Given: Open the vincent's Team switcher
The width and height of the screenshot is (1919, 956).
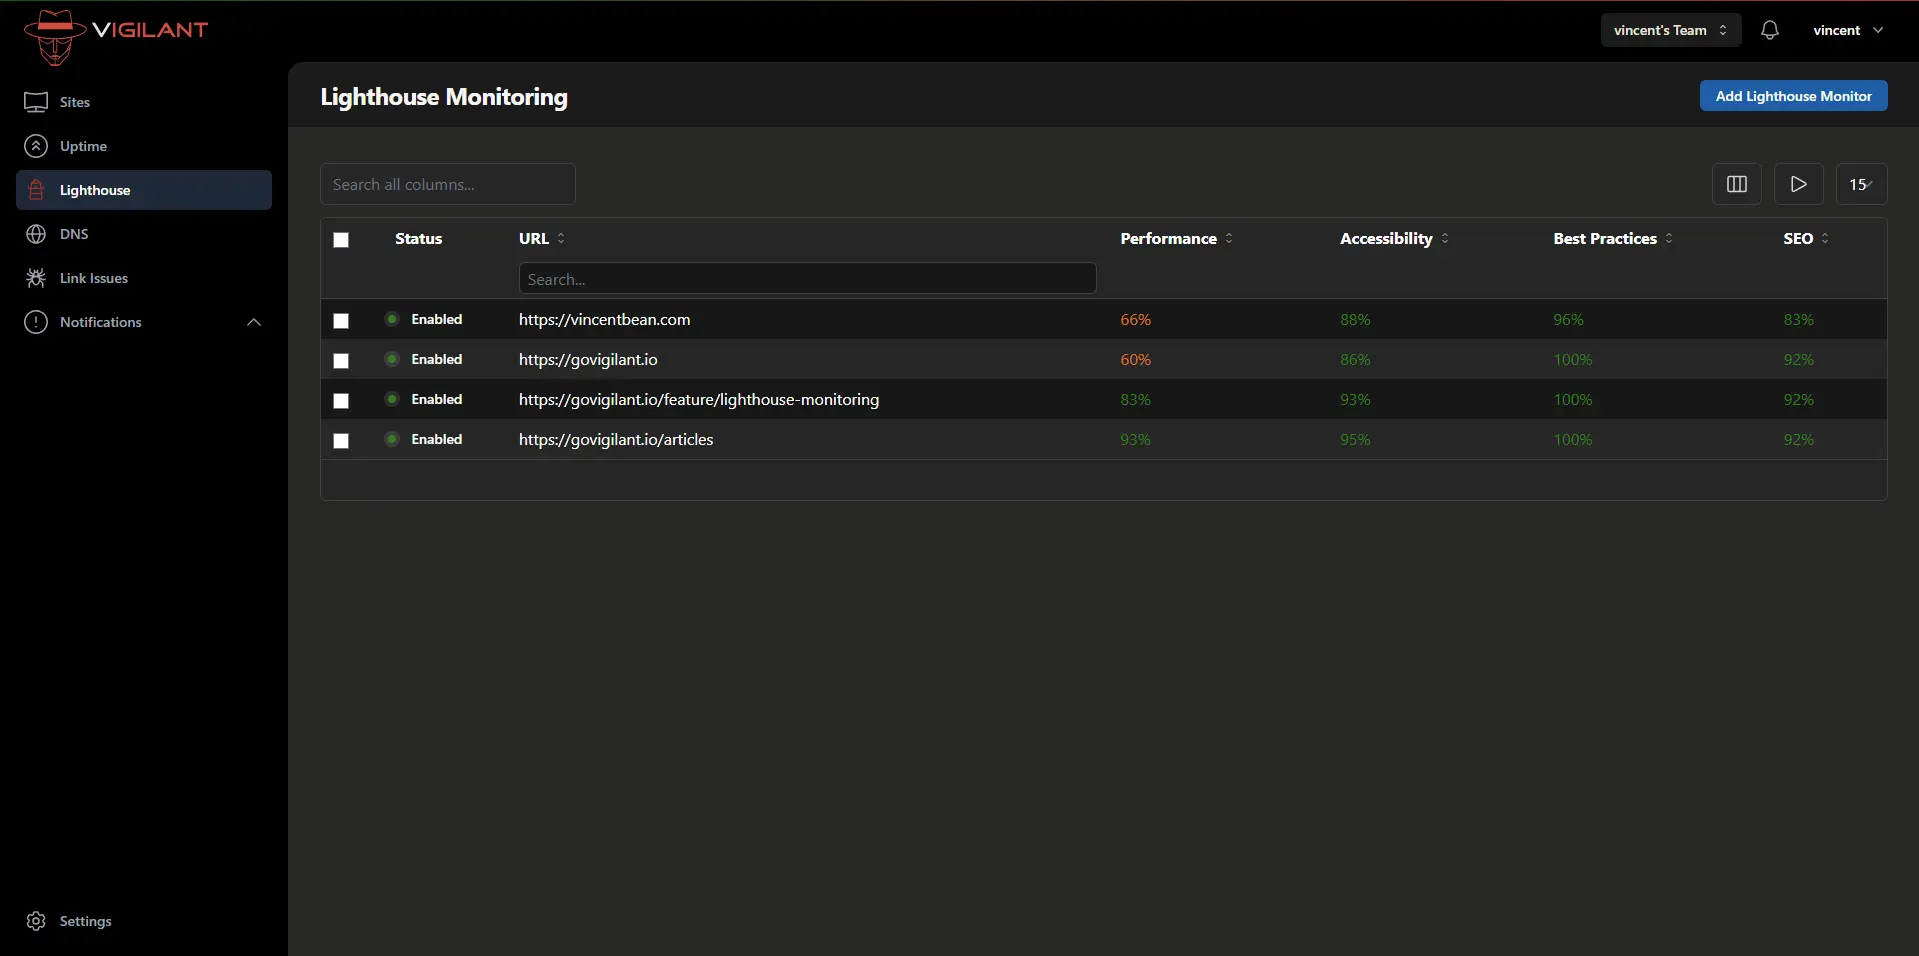Looking at the screenshot, I should pyautogui.click(x=1670, y=30).
